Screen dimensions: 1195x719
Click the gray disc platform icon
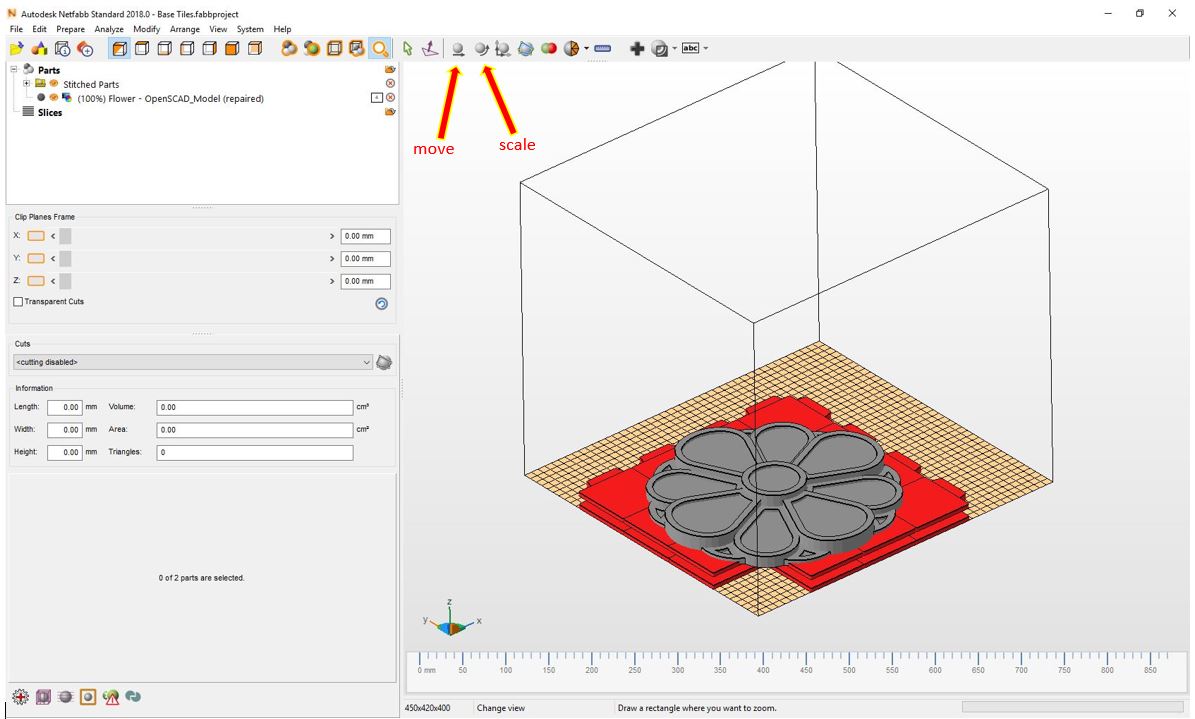click(x=660, y=49)
